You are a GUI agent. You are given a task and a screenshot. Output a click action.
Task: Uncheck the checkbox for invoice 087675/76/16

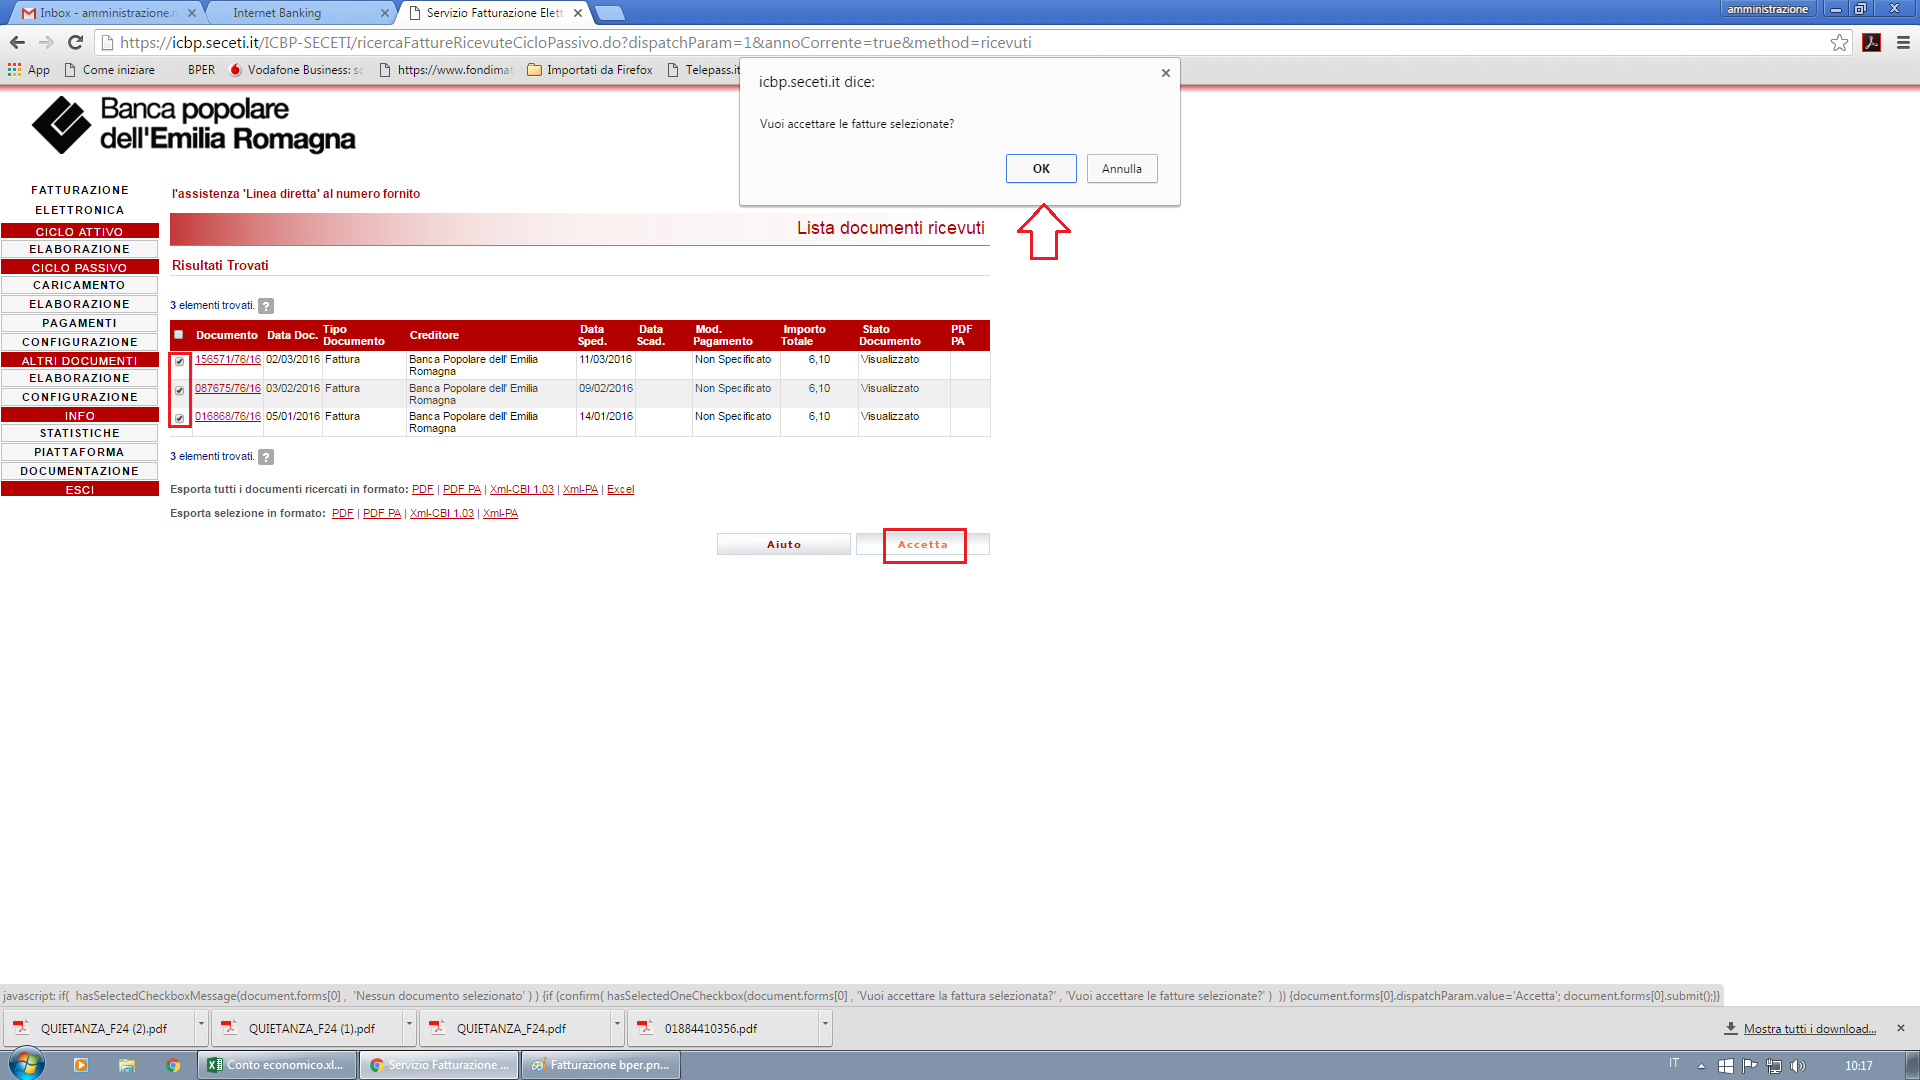click(x=180, y=390)
